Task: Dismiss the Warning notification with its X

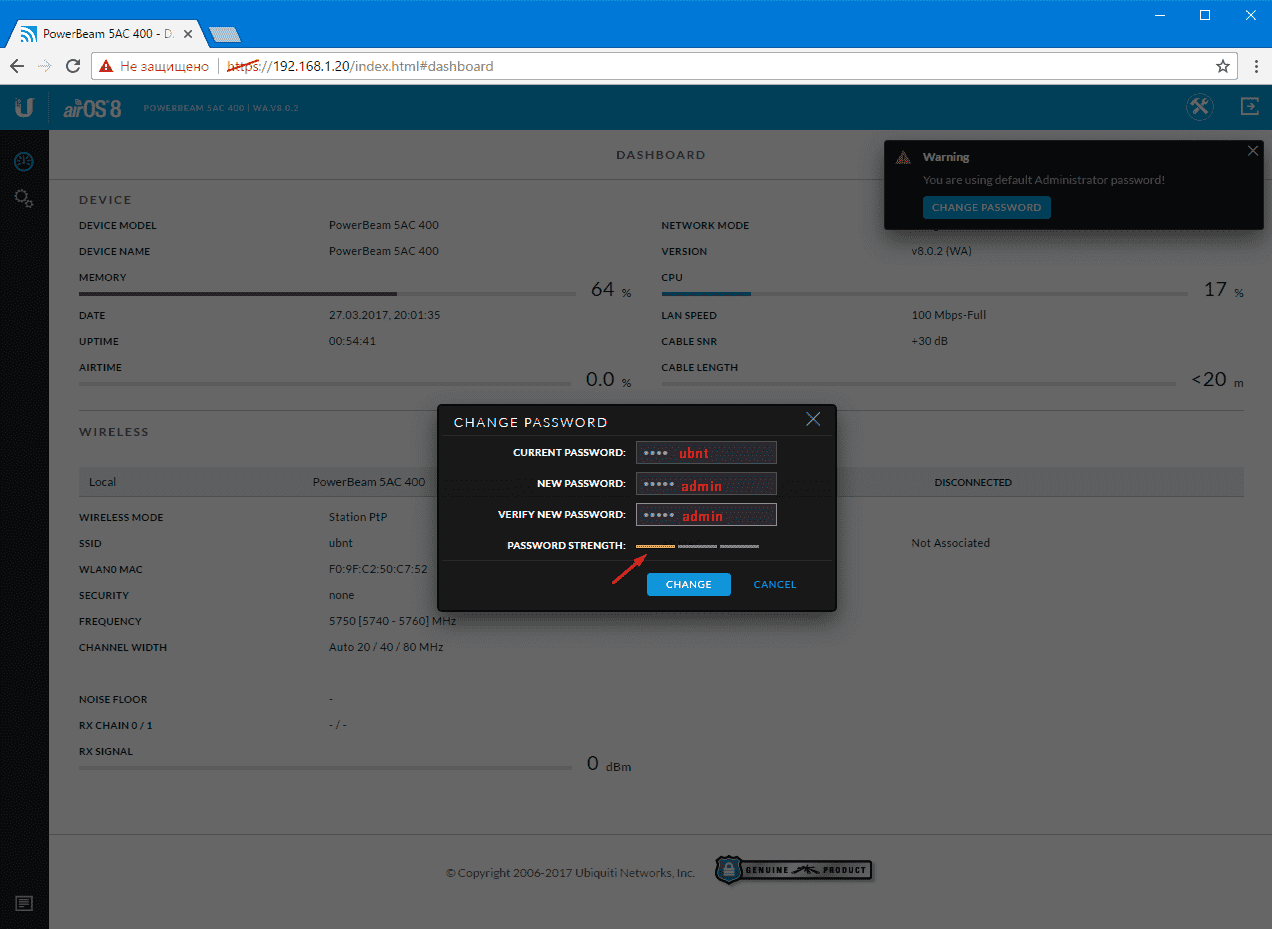Action: [x=1253, y=152]
